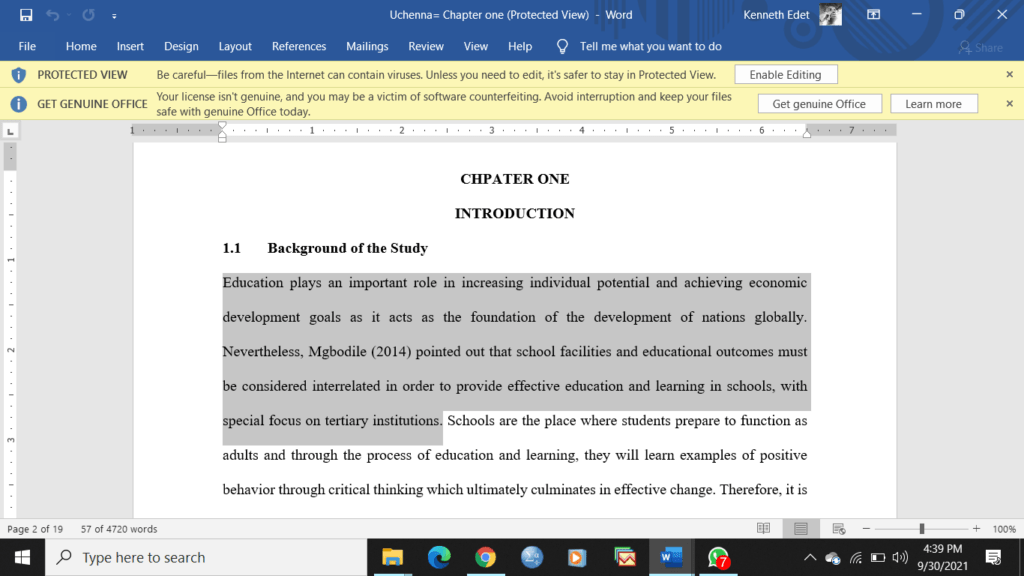Image resolution: width=1024 pixels, height=576 pixels.
Task: Toggle the battery status indicator
Action: tap(878, 557)
